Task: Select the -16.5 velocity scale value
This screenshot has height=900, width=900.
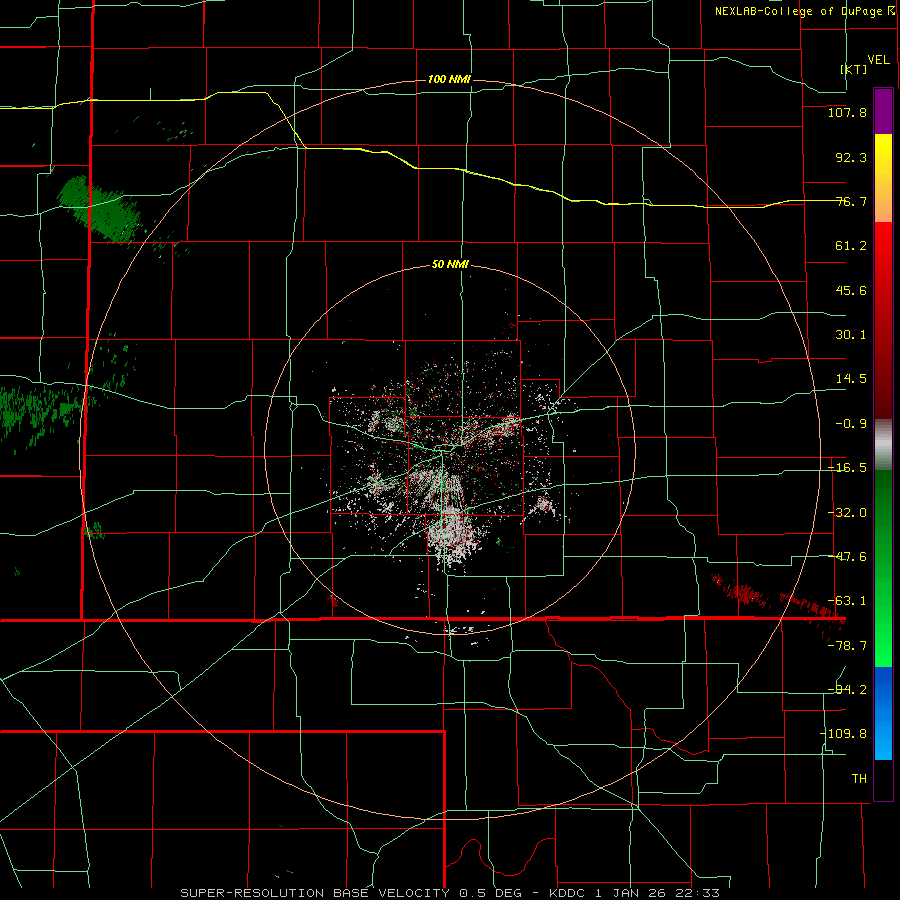Action: [x=847, y=468]
